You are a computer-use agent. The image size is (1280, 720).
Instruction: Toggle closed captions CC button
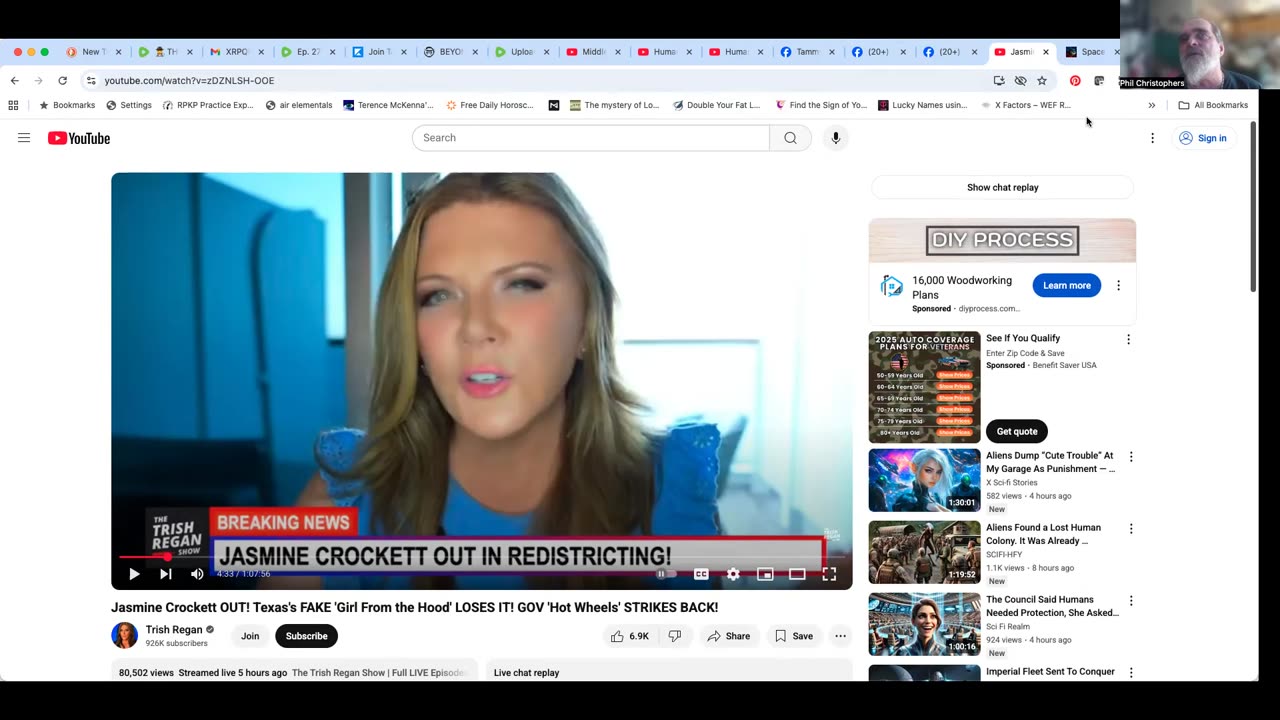701,574
